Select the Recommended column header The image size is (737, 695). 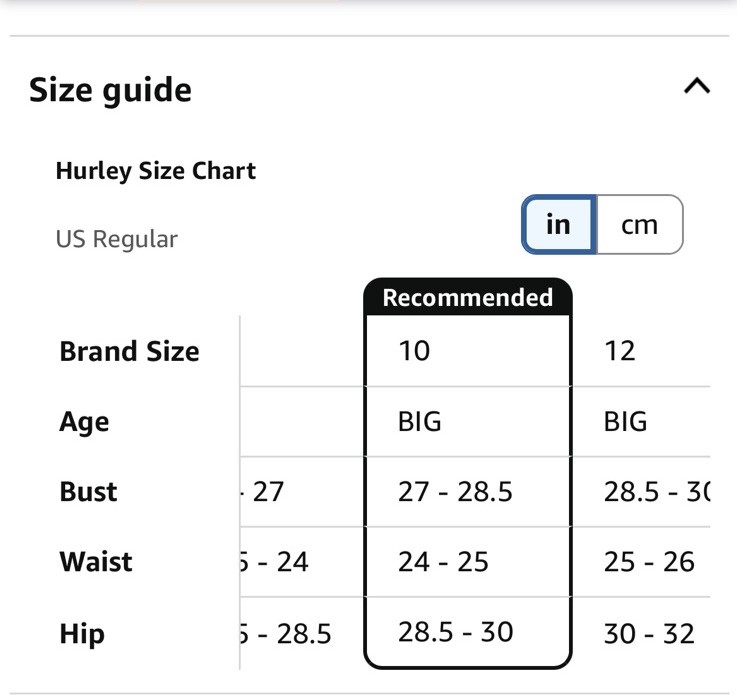point(468,297)
